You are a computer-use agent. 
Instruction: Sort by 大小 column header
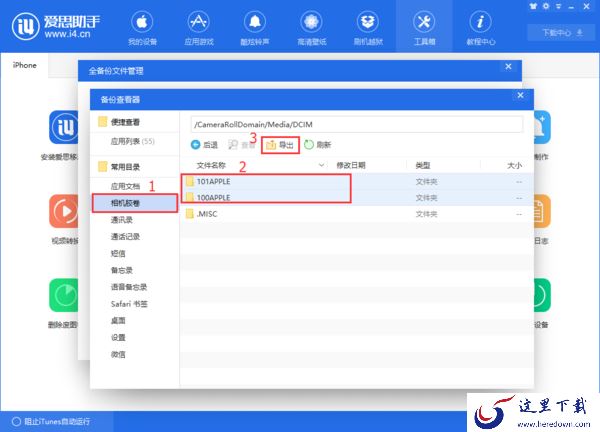(514, 165)
